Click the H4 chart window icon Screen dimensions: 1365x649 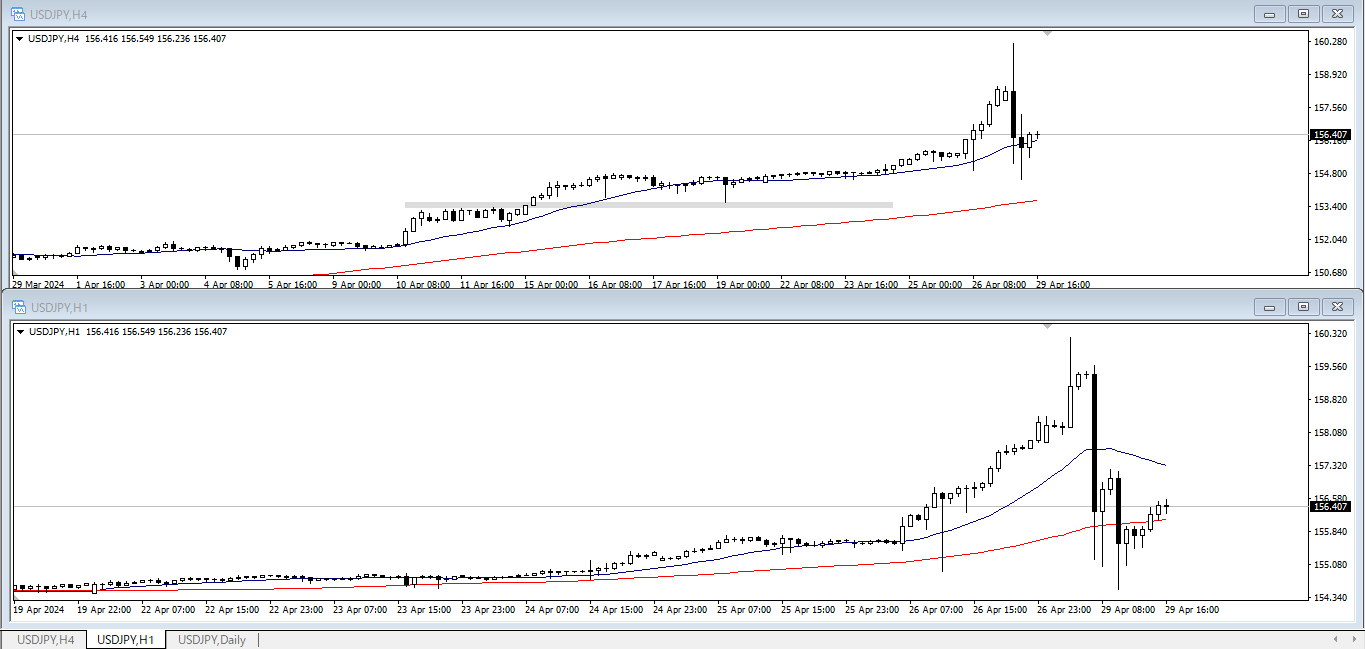pos(18,13)
